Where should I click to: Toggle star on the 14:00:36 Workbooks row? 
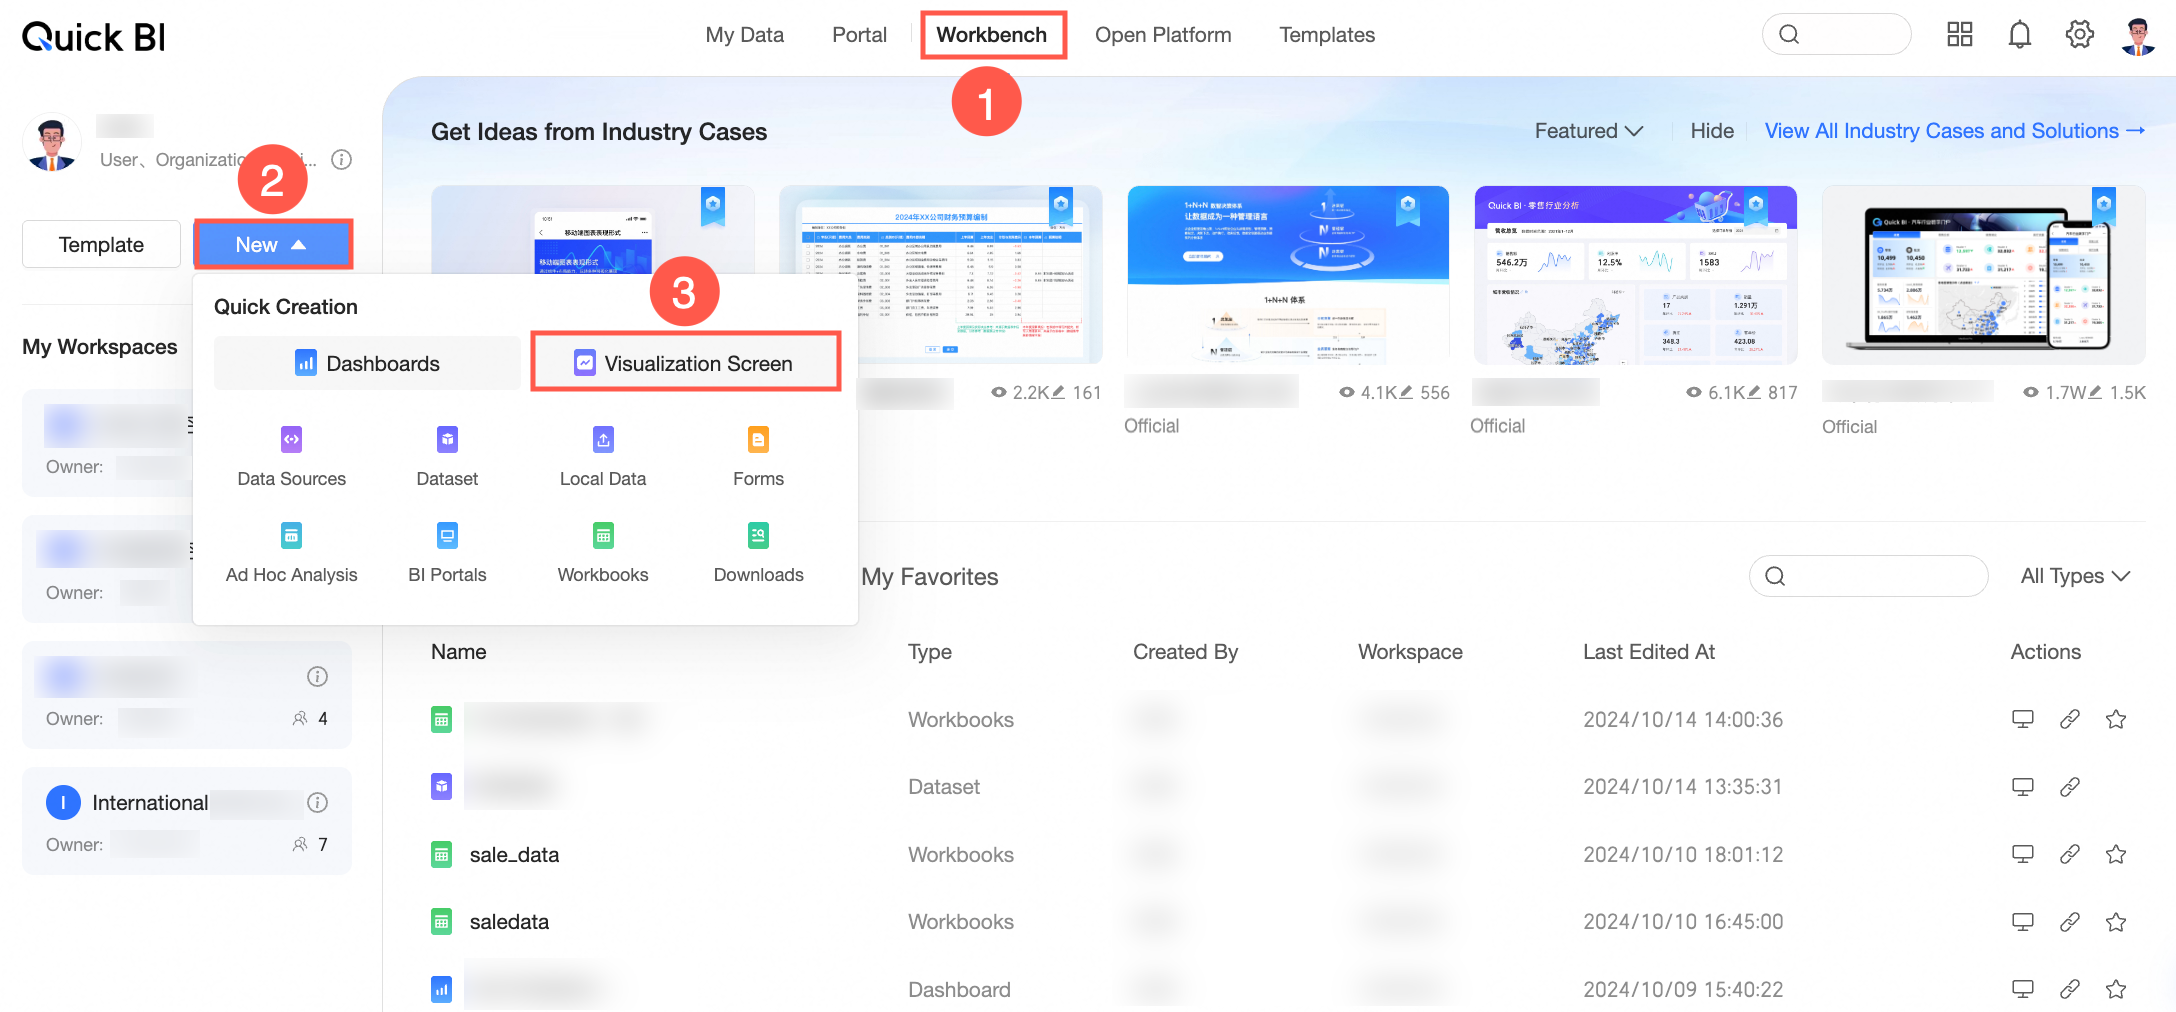coord(2116,719)
